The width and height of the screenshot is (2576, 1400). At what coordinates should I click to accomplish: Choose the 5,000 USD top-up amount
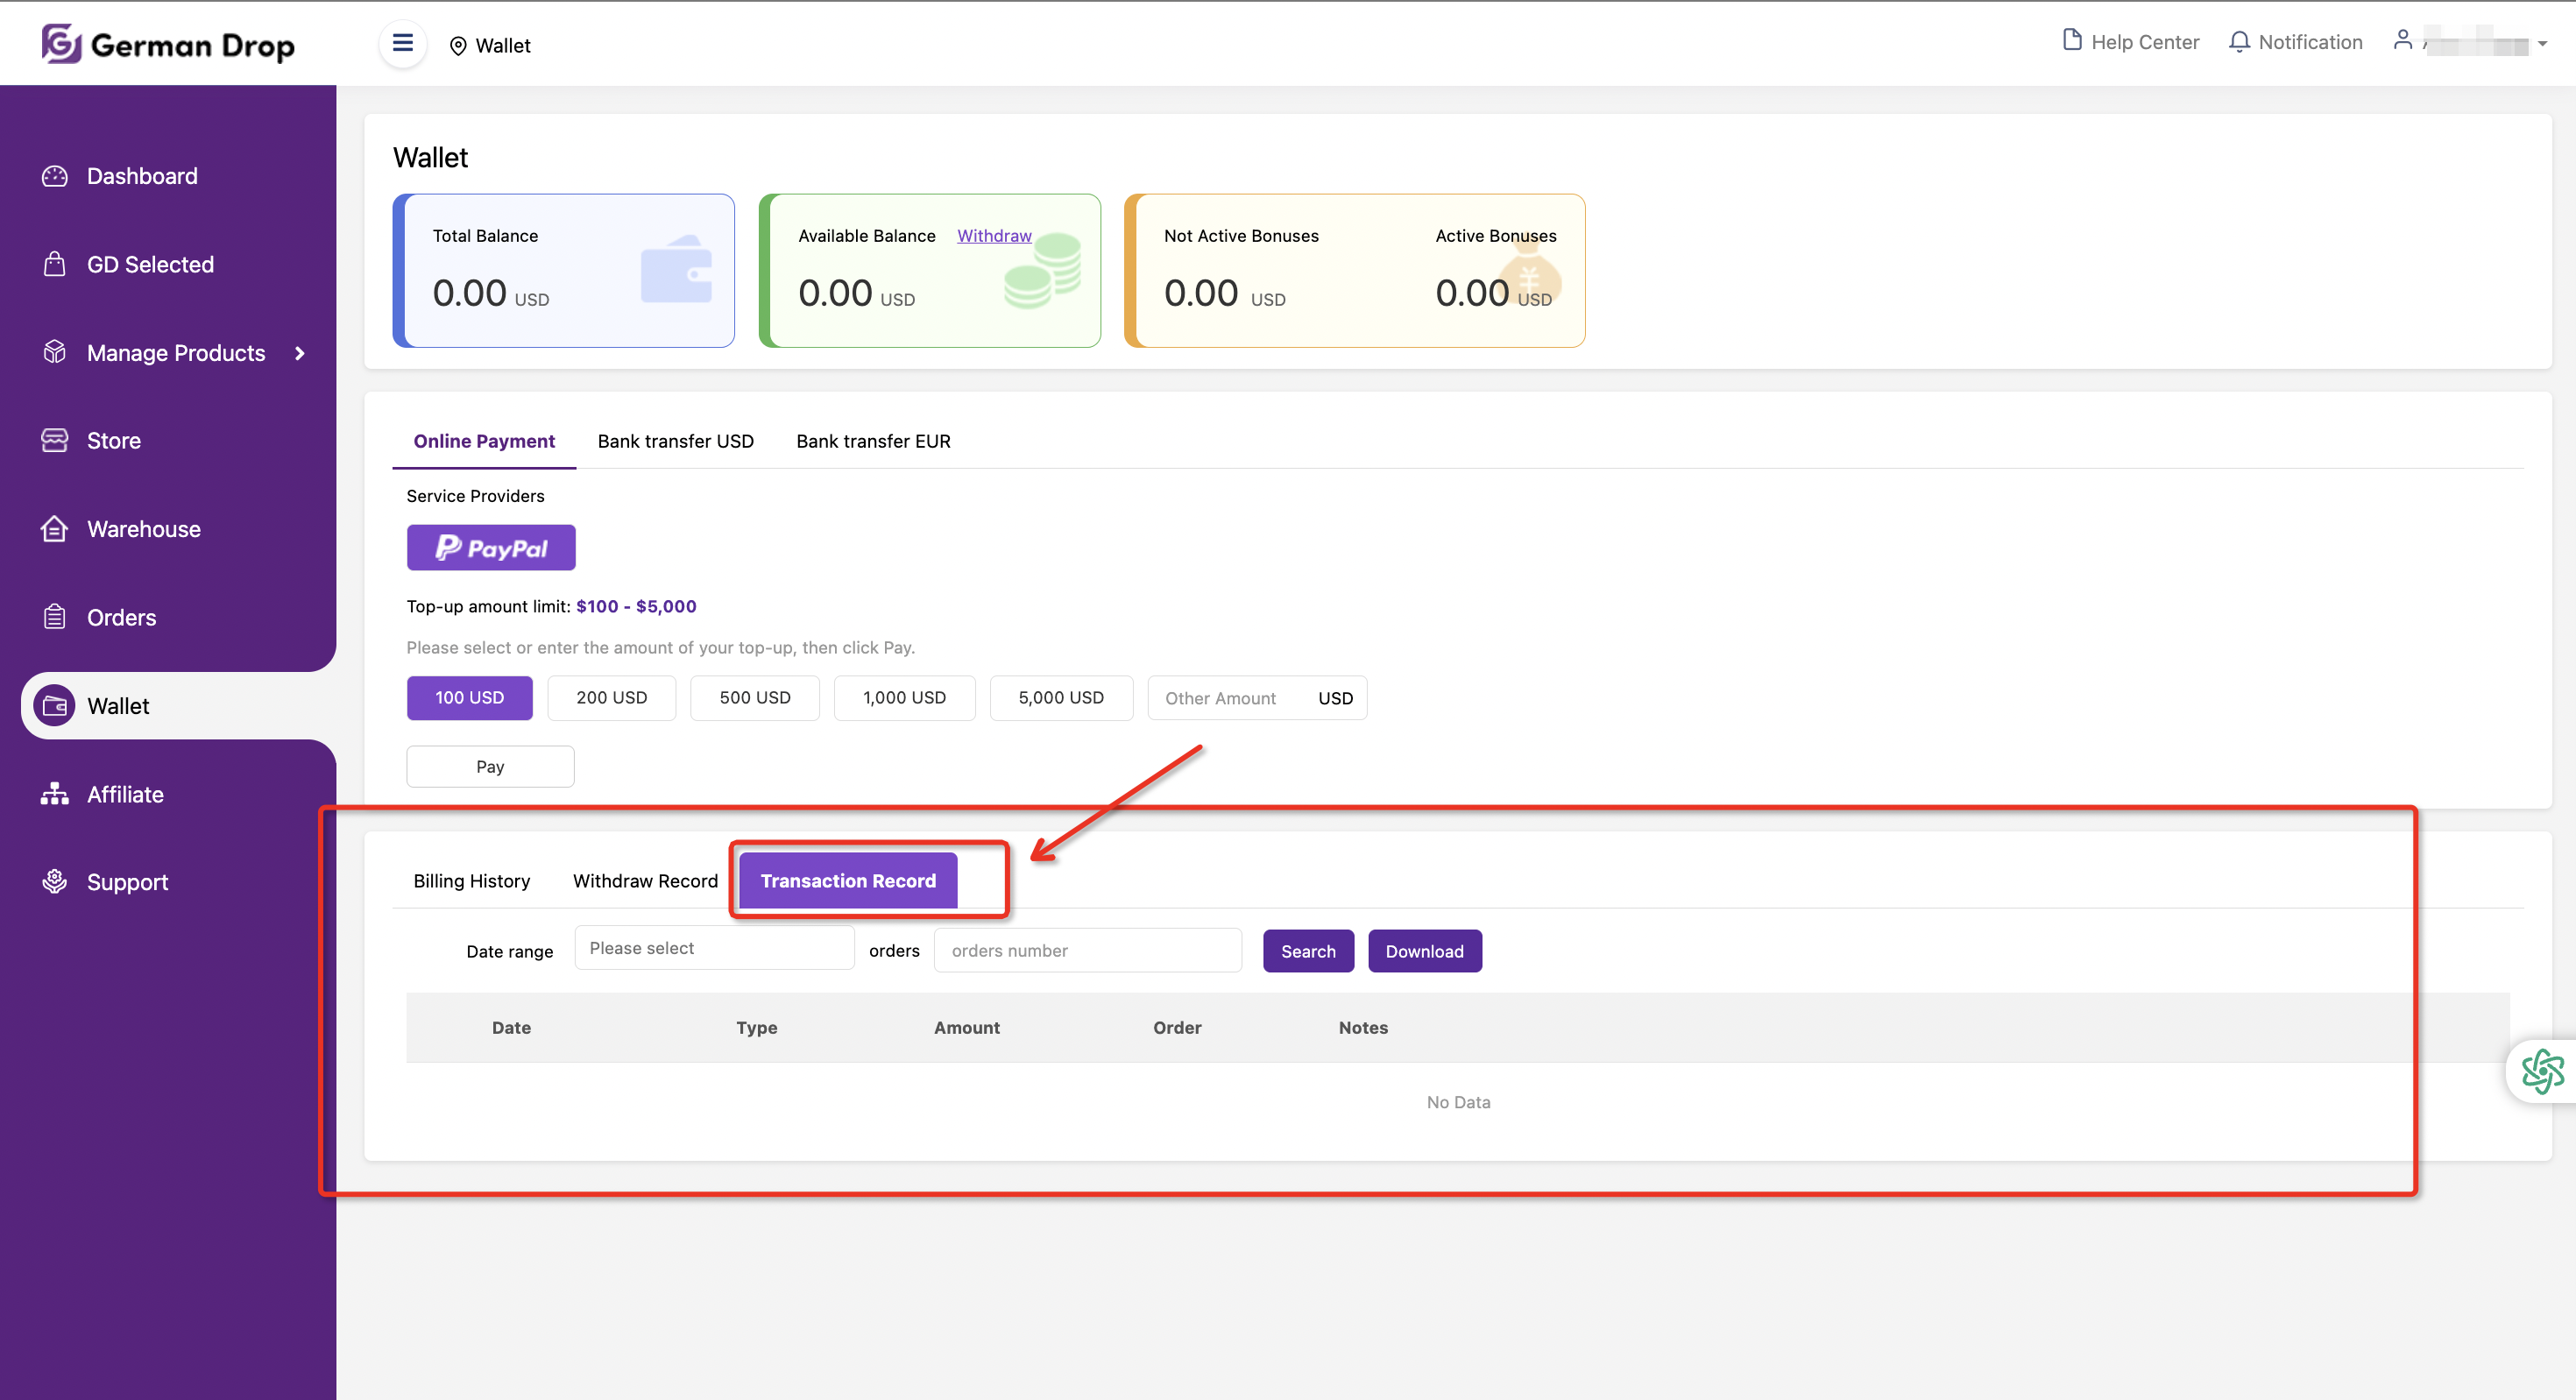1060,698
